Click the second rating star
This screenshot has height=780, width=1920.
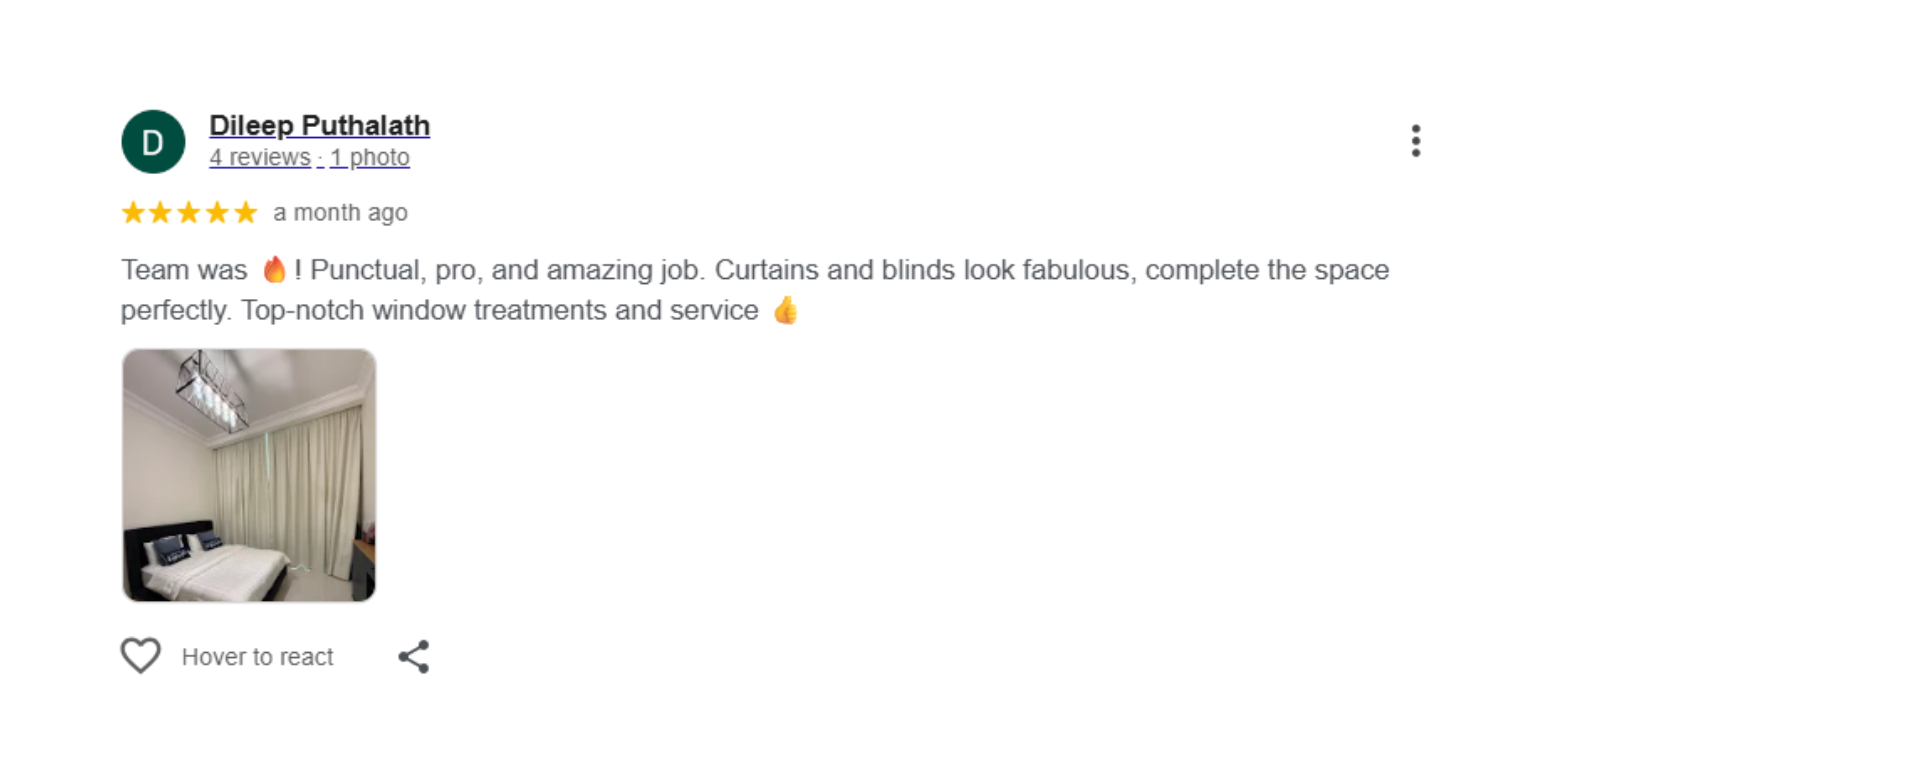click(x=161, y=212)
